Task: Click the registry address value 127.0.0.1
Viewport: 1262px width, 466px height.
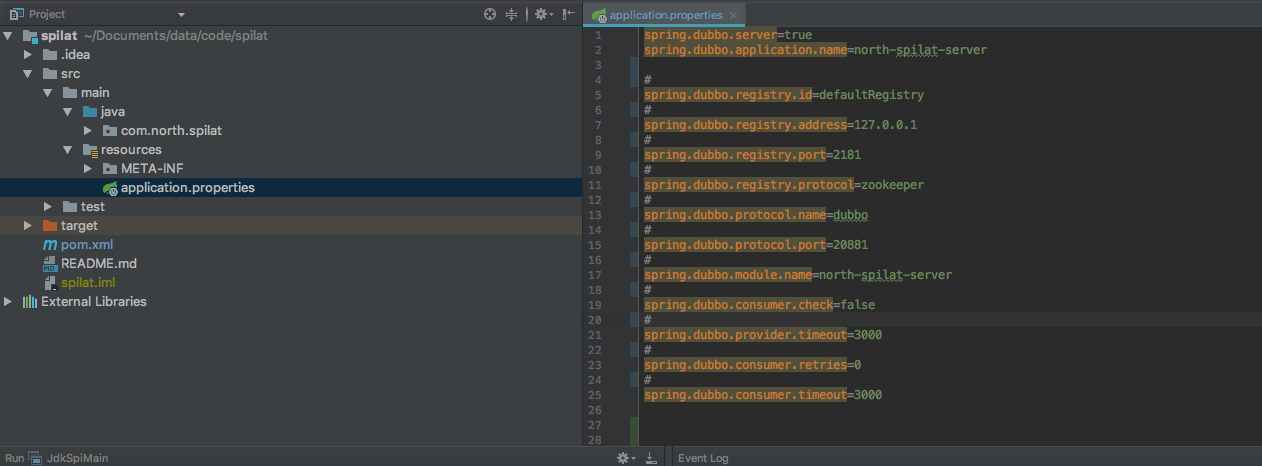Action: click(885, 125)
